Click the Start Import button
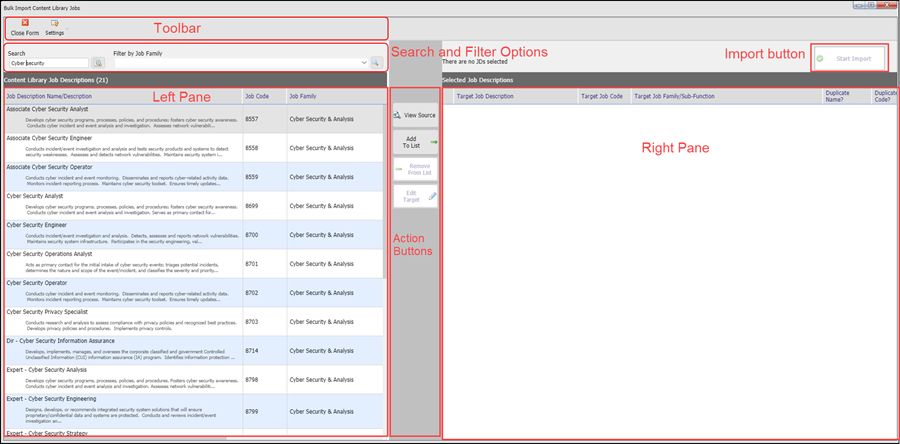Screen dimensions: 900x444 pos(849,59)
